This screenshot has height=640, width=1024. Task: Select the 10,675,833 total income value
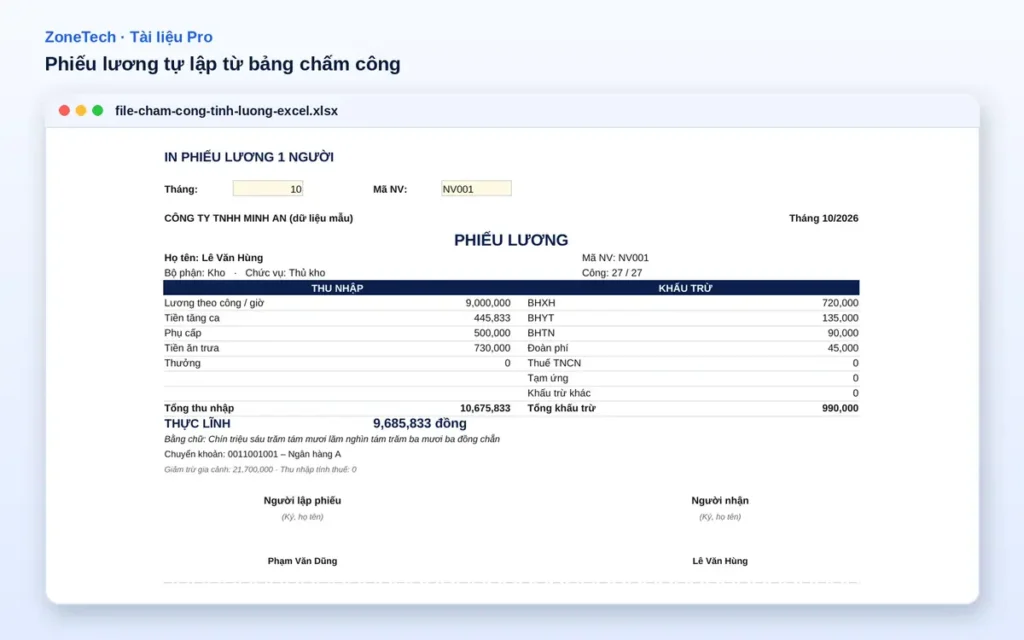click(x=485, y=408)
